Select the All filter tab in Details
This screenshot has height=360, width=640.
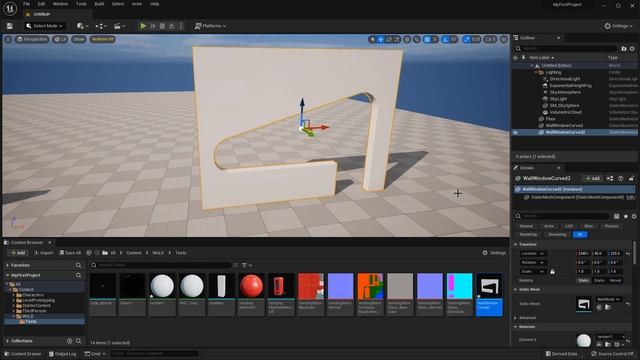pos(580,234)
